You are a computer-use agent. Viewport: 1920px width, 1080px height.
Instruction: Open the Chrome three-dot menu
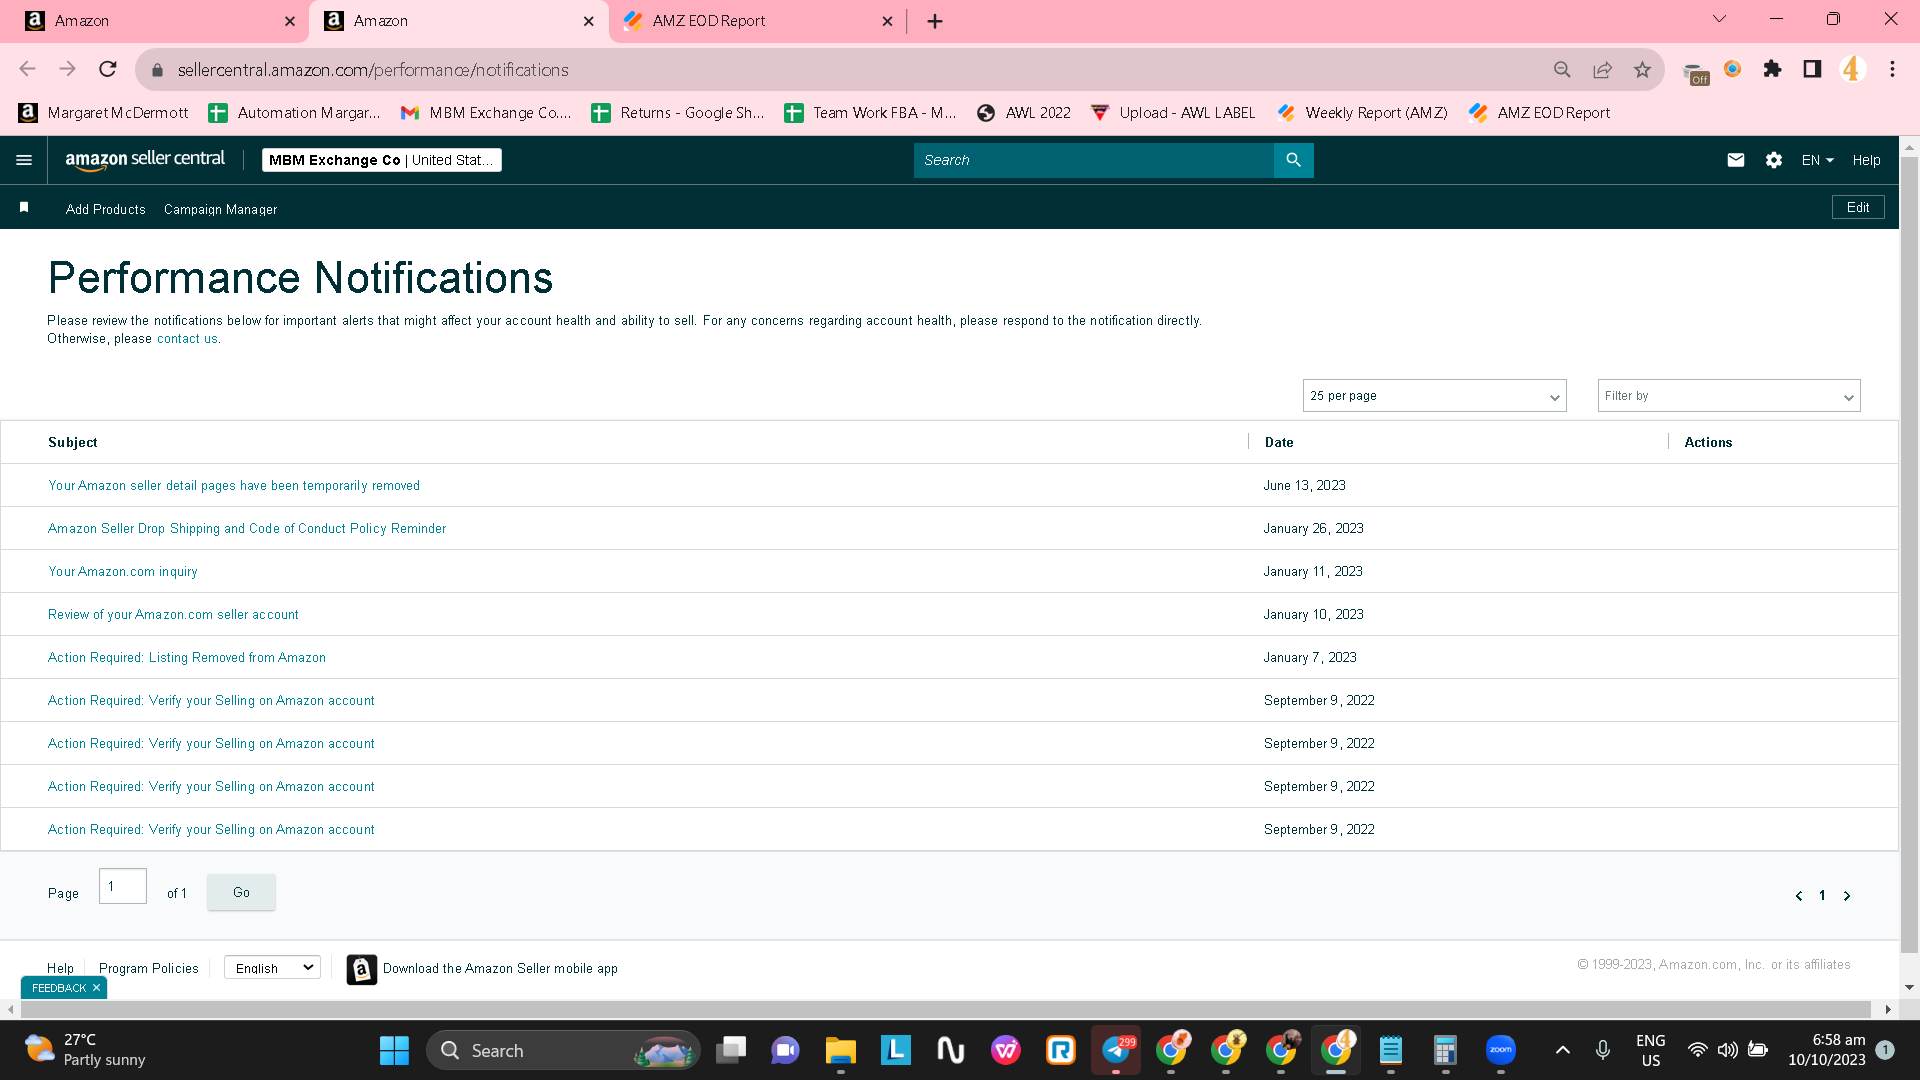point(1892,69)
